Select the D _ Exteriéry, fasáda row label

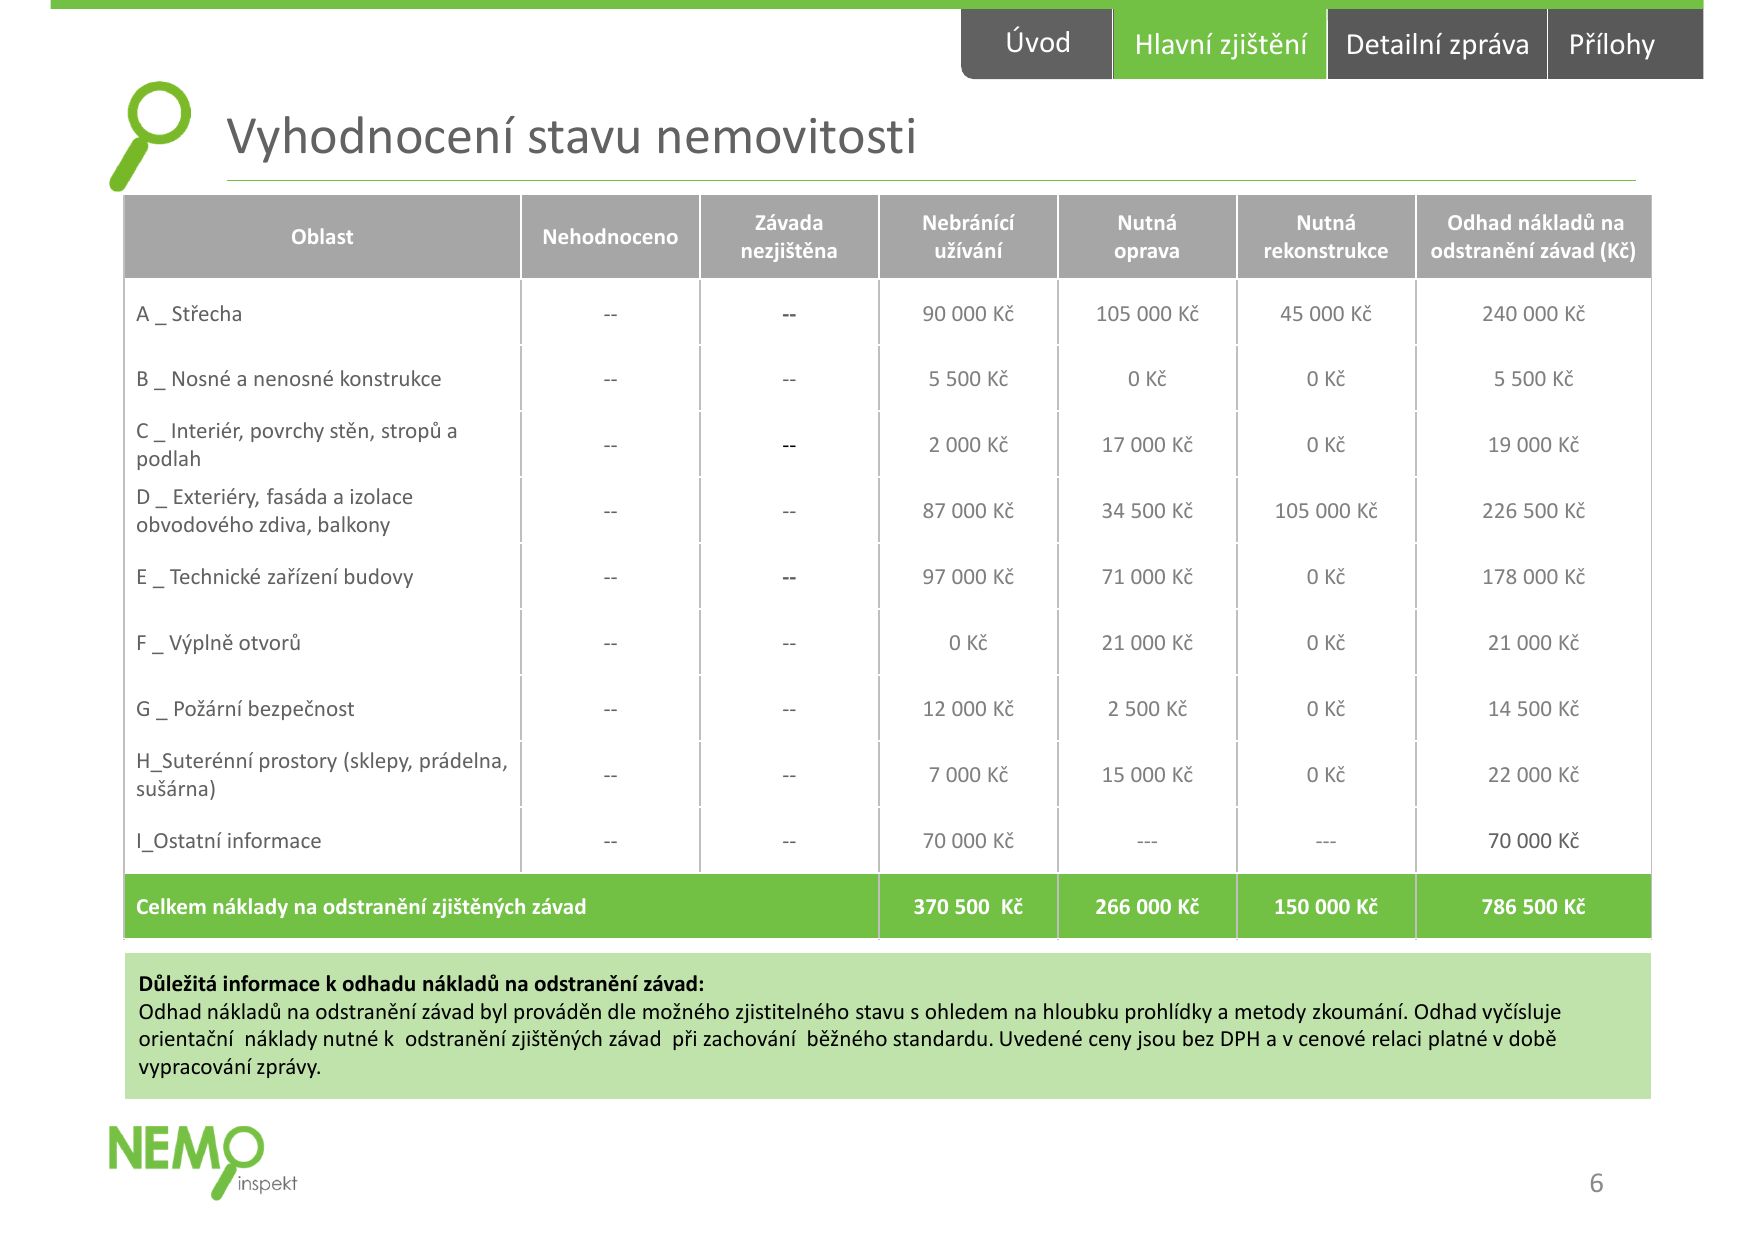[x=274, y=511]
